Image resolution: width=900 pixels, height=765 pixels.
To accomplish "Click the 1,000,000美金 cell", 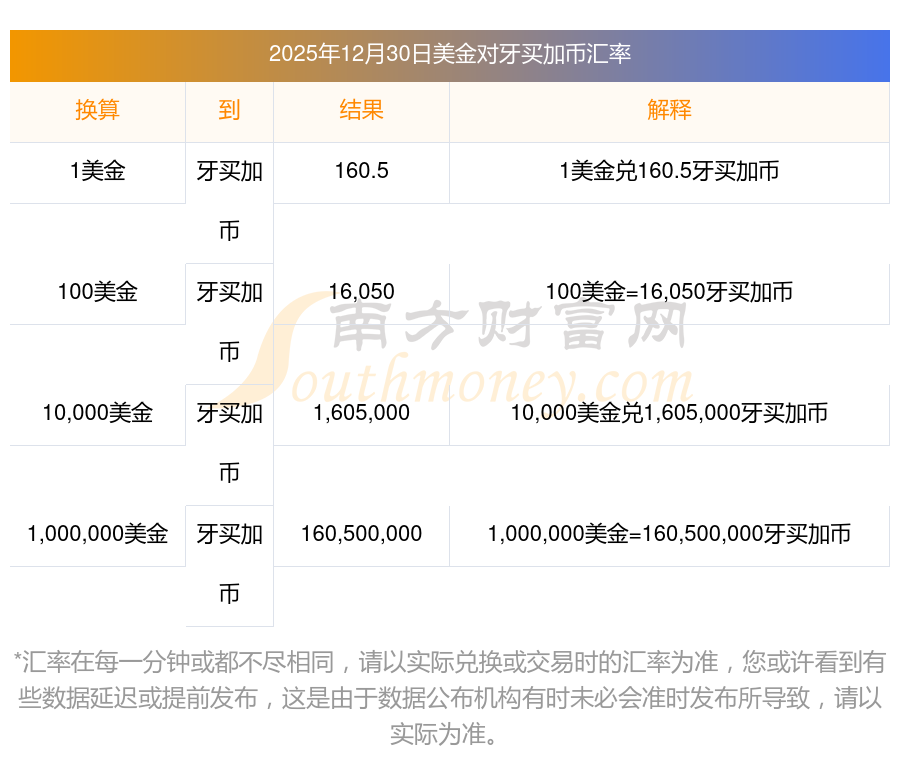I will click(x=97, y=534).
